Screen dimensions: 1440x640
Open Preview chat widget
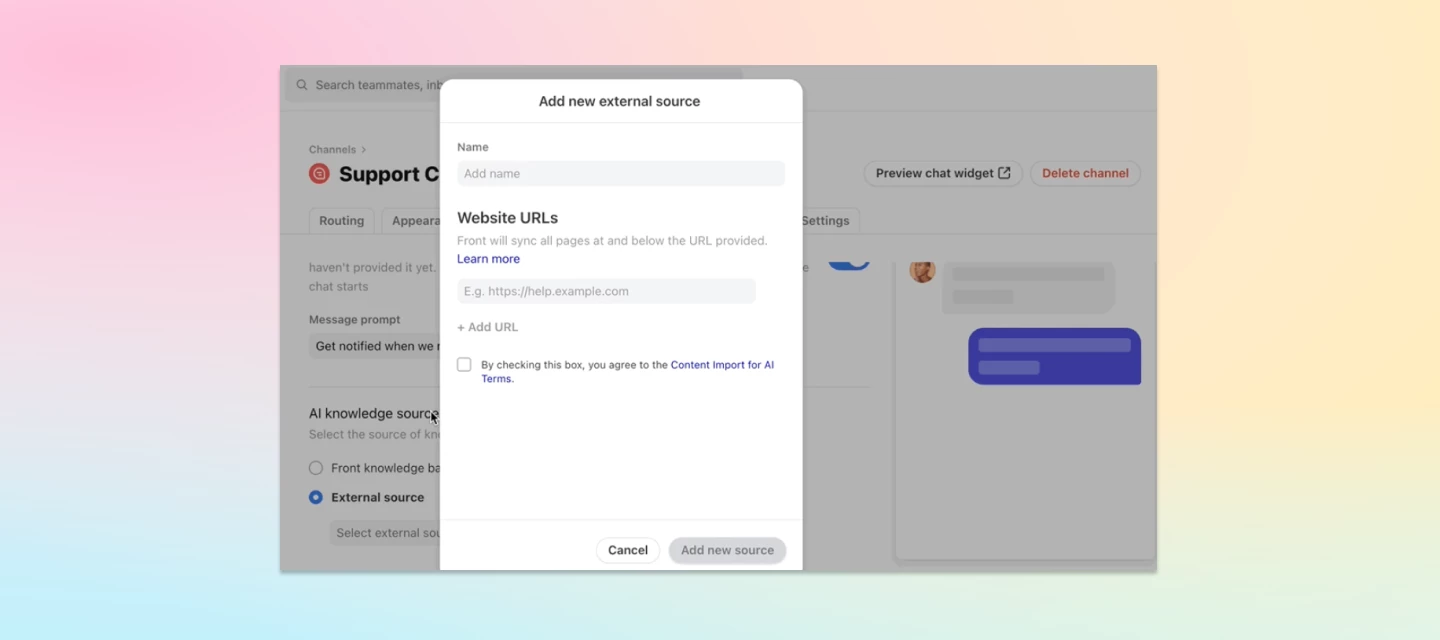click(943, 173)
